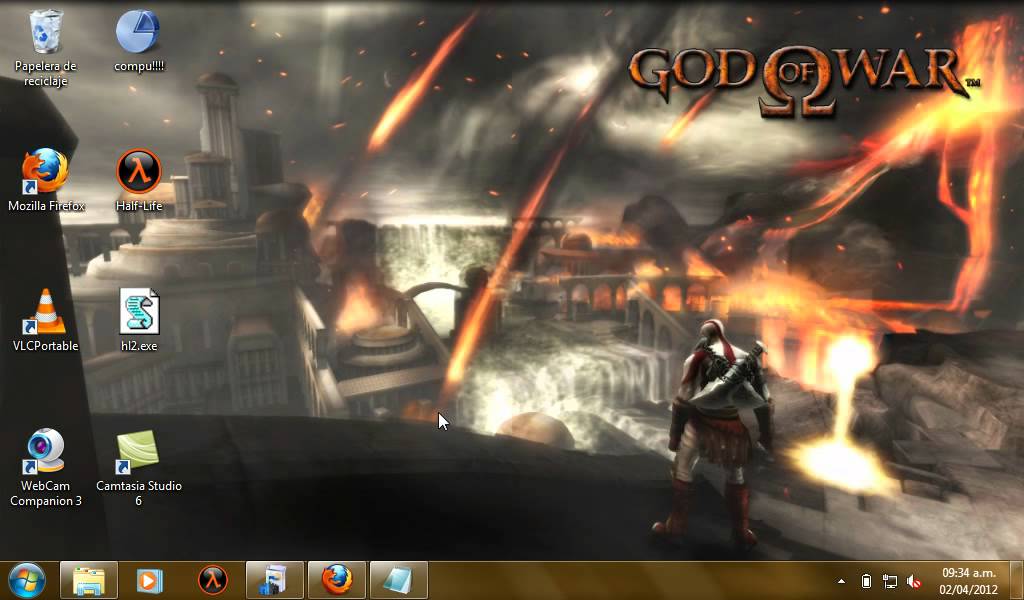The height and width of the screenshot is (600, 1024).
Task: Open Windows Explorer from the taskbar
Action: click(89, 580)
